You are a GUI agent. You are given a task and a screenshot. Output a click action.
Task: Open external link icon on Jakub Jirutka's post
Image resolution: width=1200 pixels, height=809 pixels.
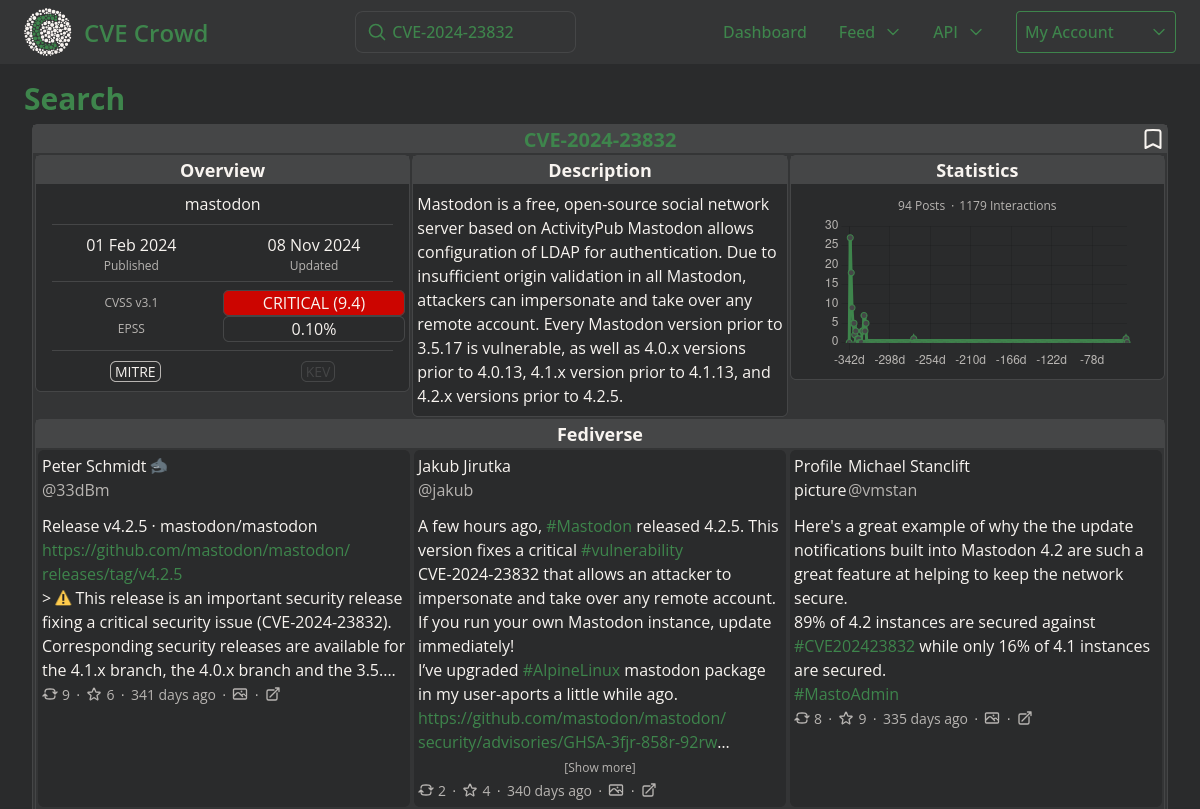point(649,790)
